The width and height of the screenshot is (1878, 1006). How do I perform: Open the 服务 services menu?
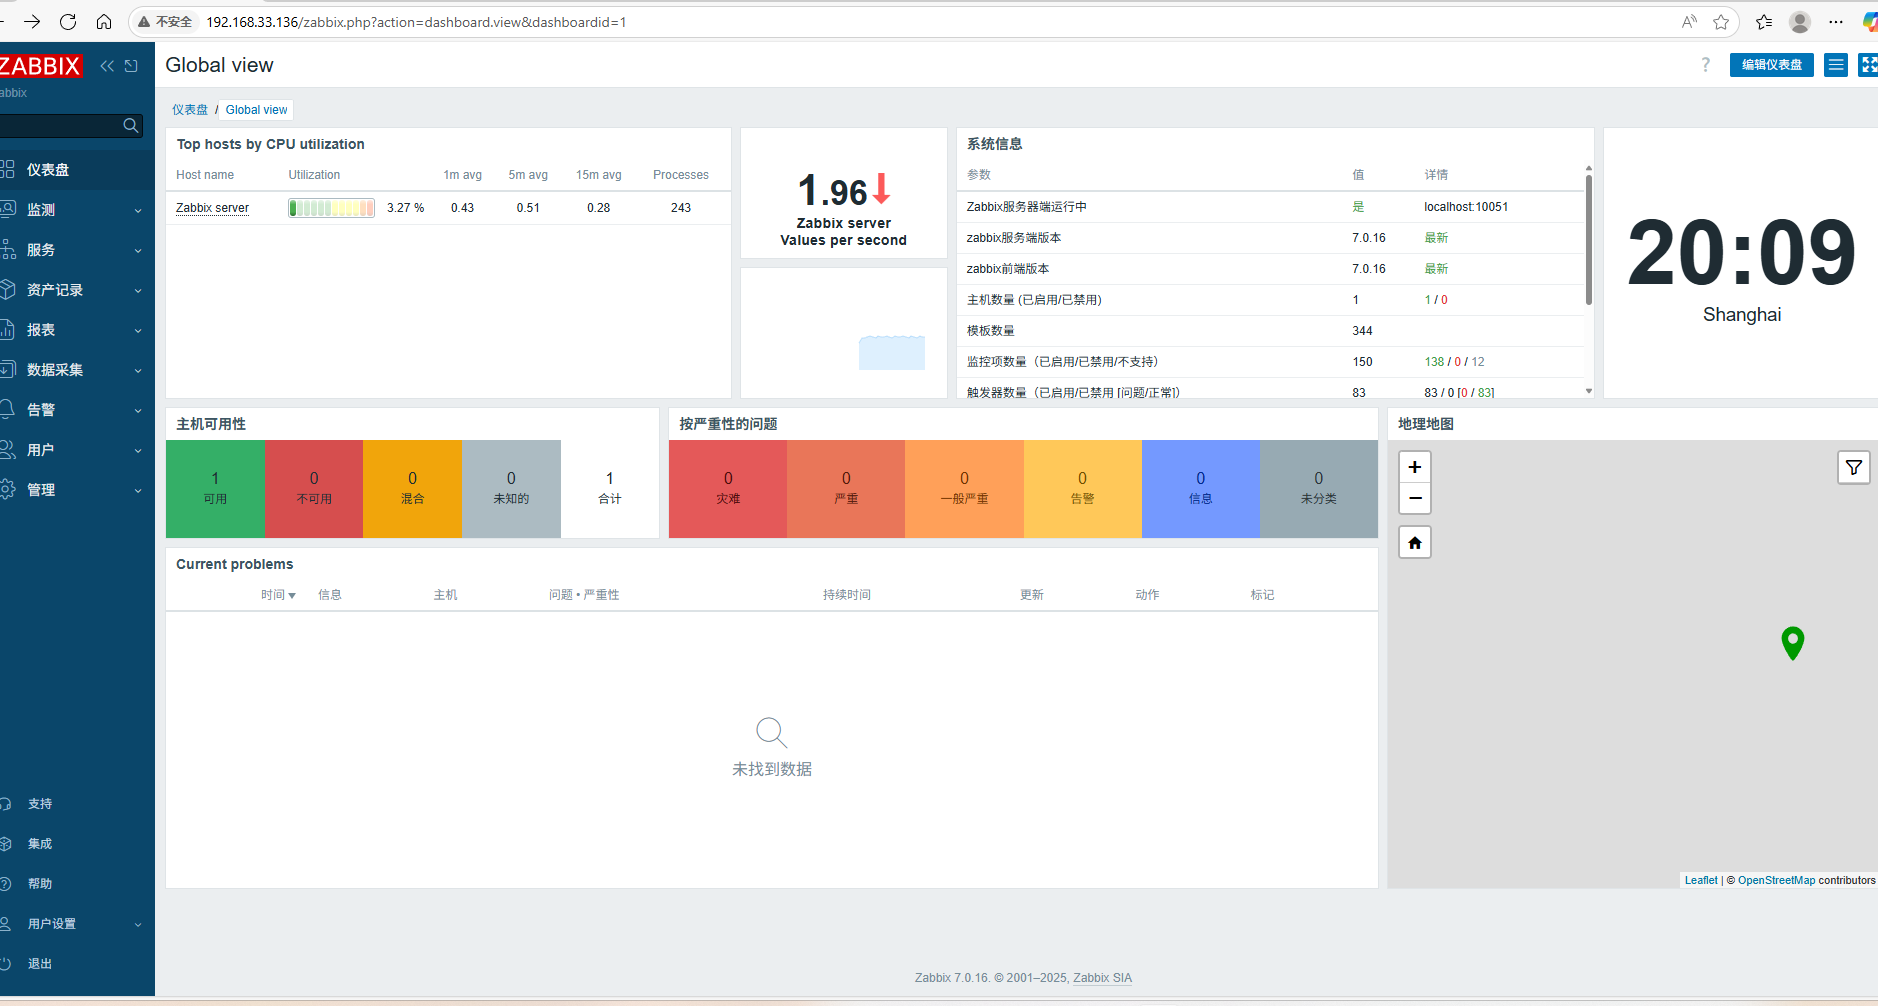coord(77,250)
